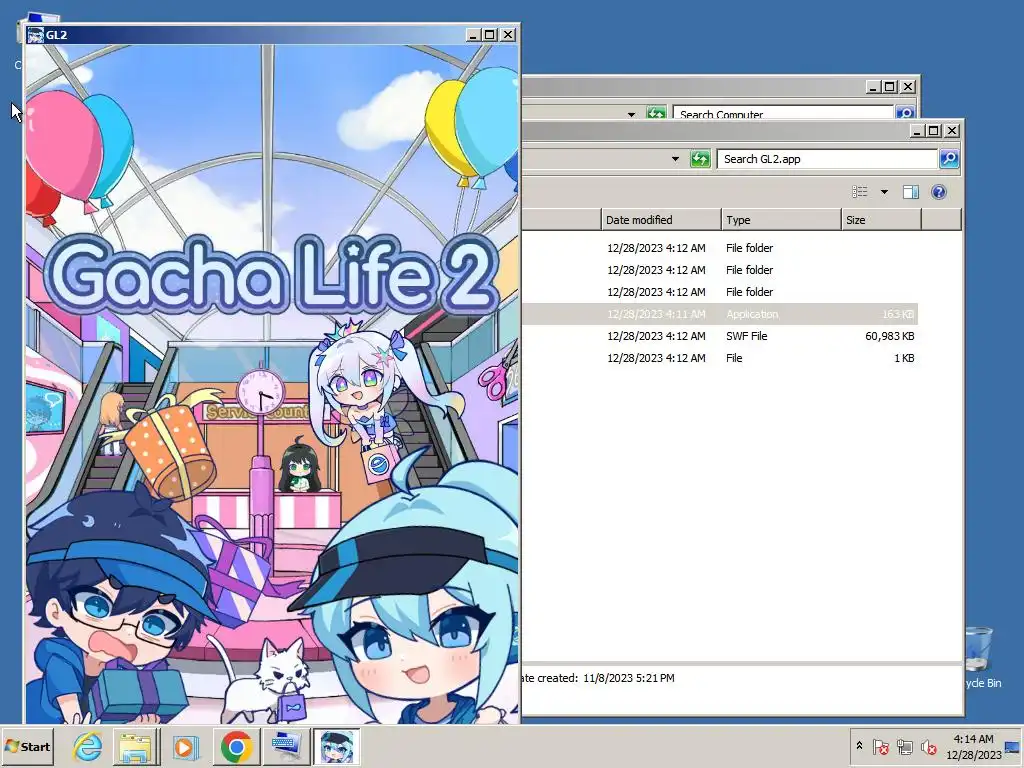Image resolution: width=1024 pixels, height=768 pixels.
Task: Click the Gacha Life 2 title logo
Action: coord(271,274)
